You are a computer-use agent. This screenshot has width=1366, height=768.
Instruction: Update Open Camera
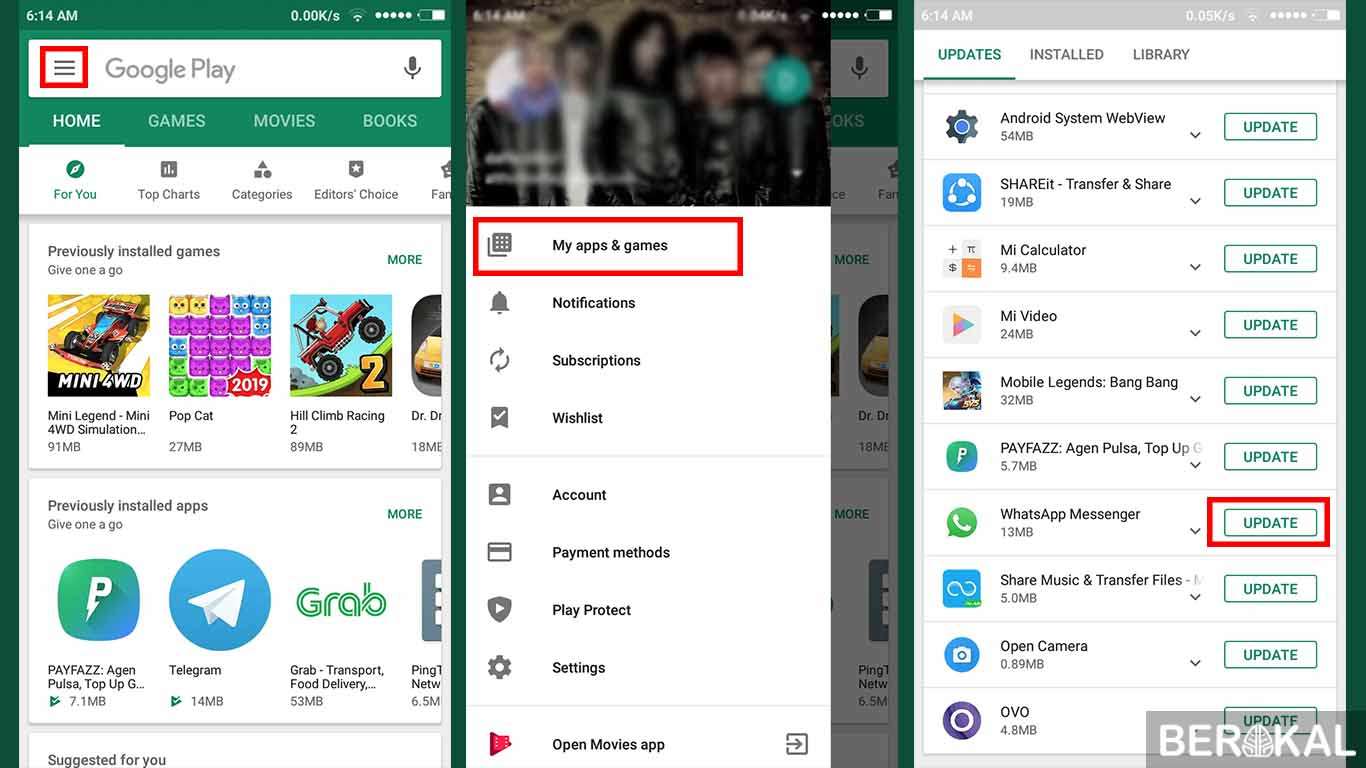(x=1270, y=655)
